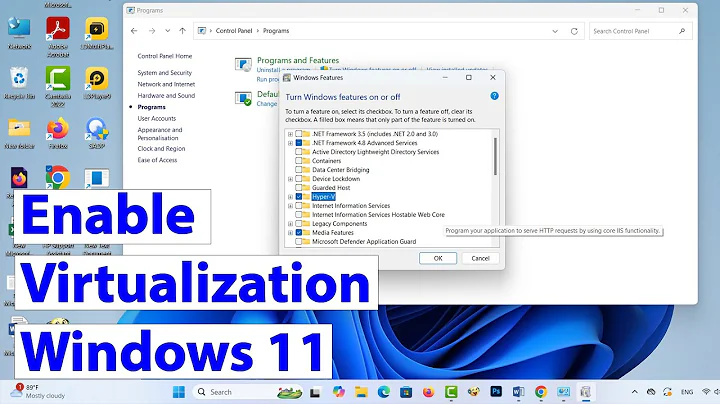Select the Firefox desktop shortcut

58,133
